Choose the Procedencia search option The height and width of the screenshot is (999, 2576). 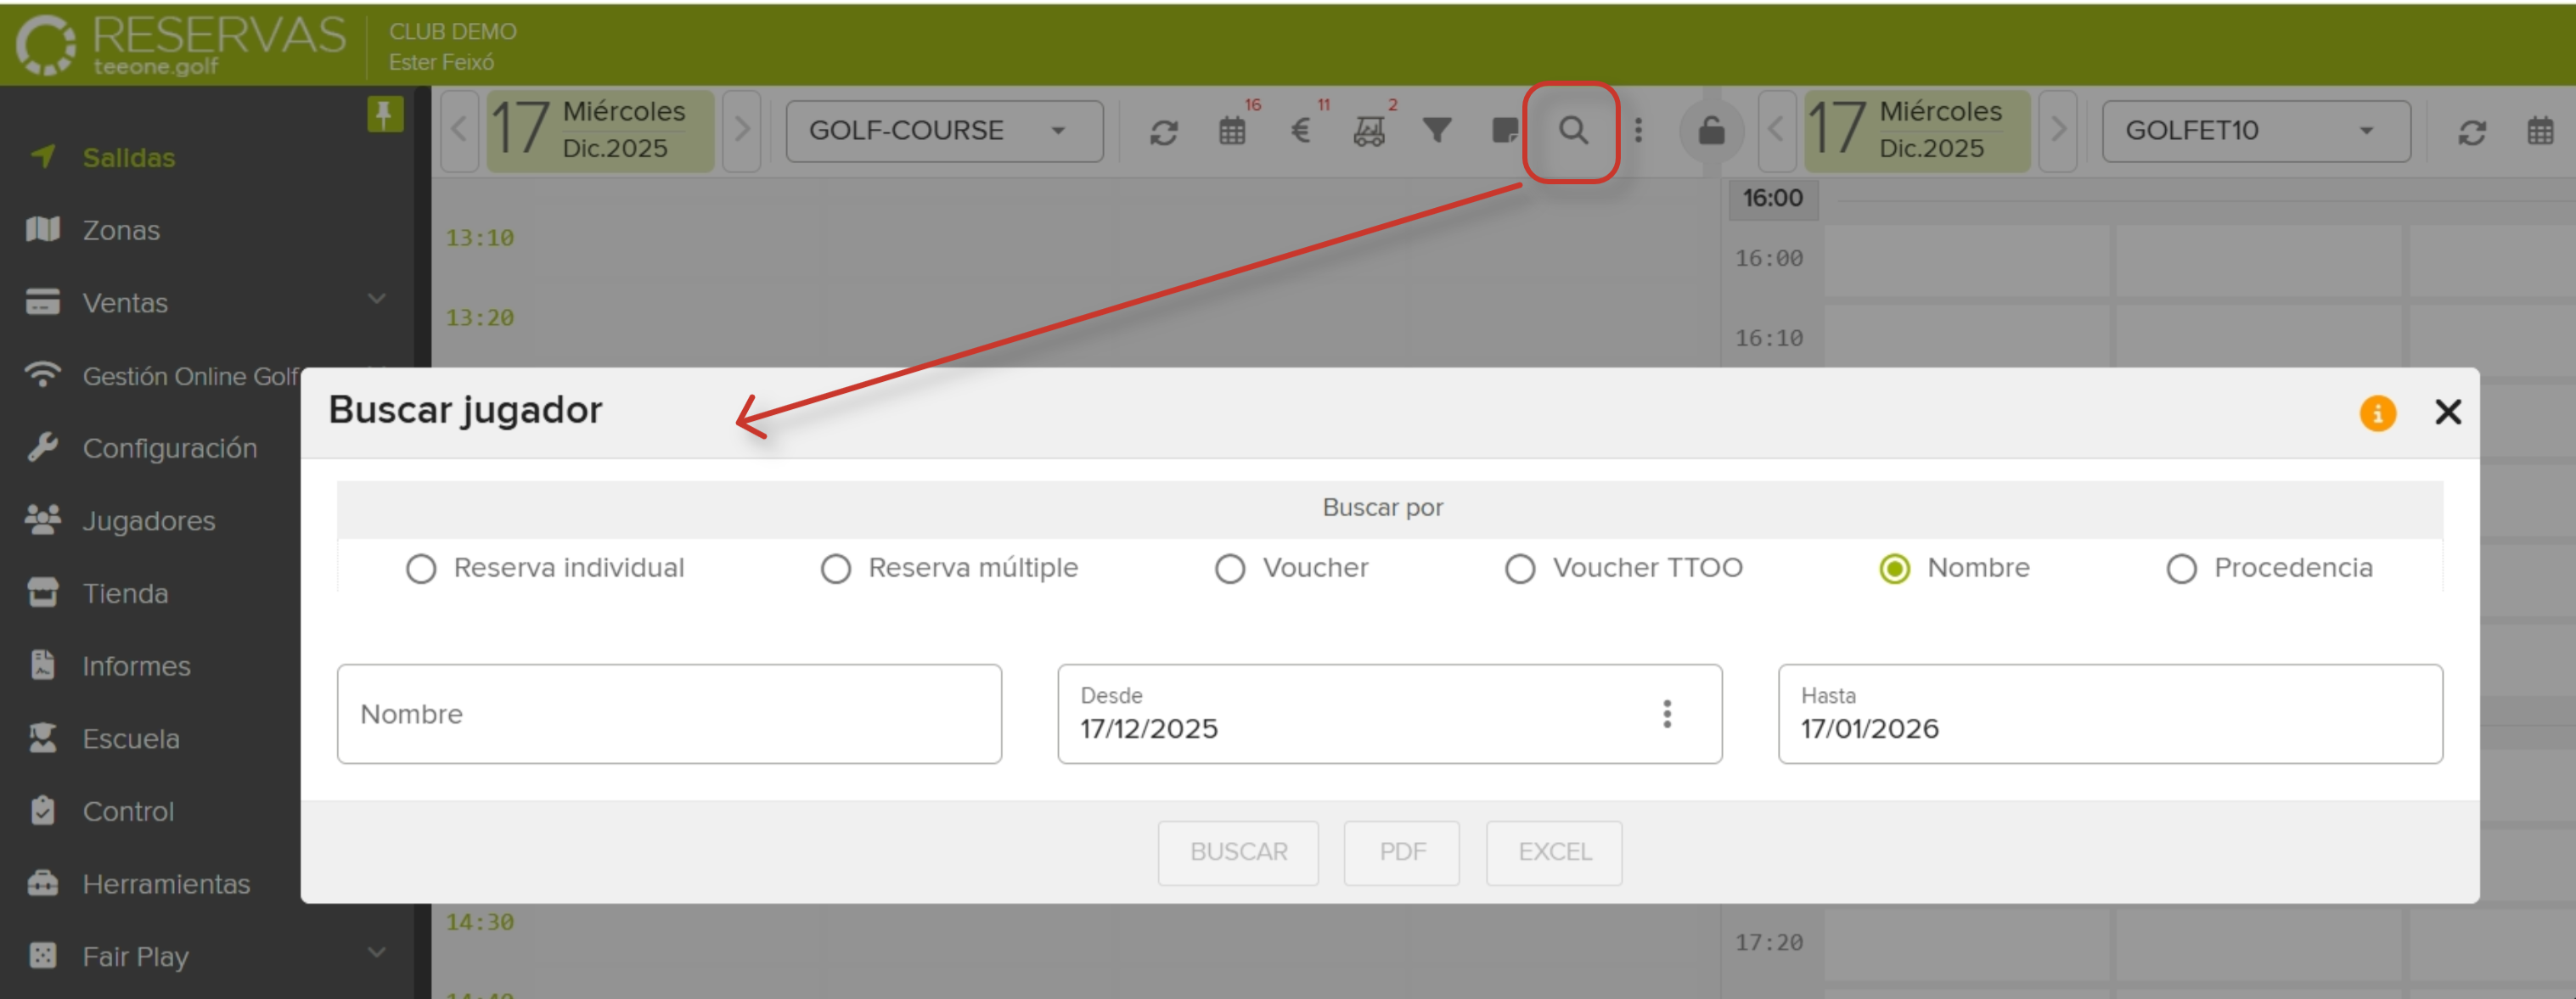coord(2181,569)
